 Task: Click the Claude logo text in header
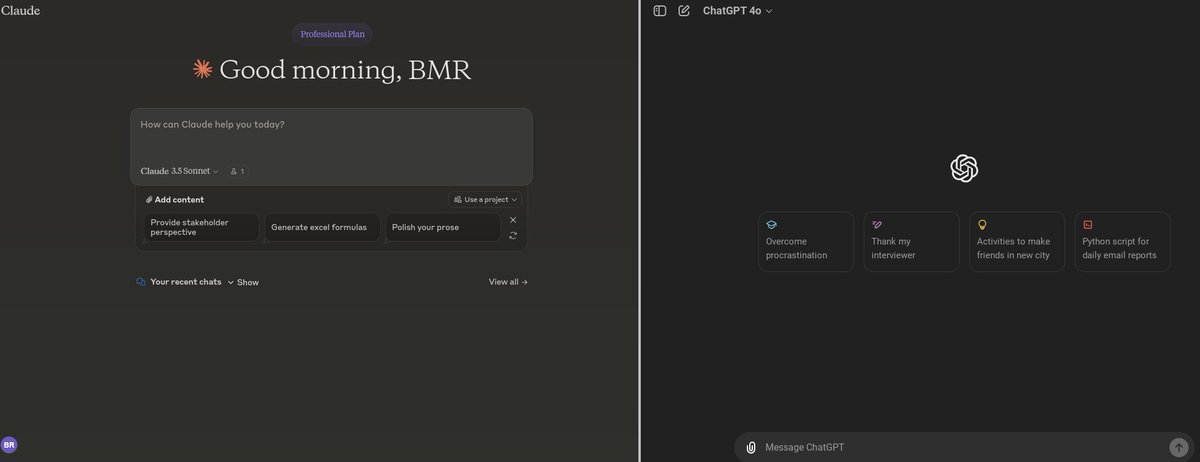tap(20, 10)
